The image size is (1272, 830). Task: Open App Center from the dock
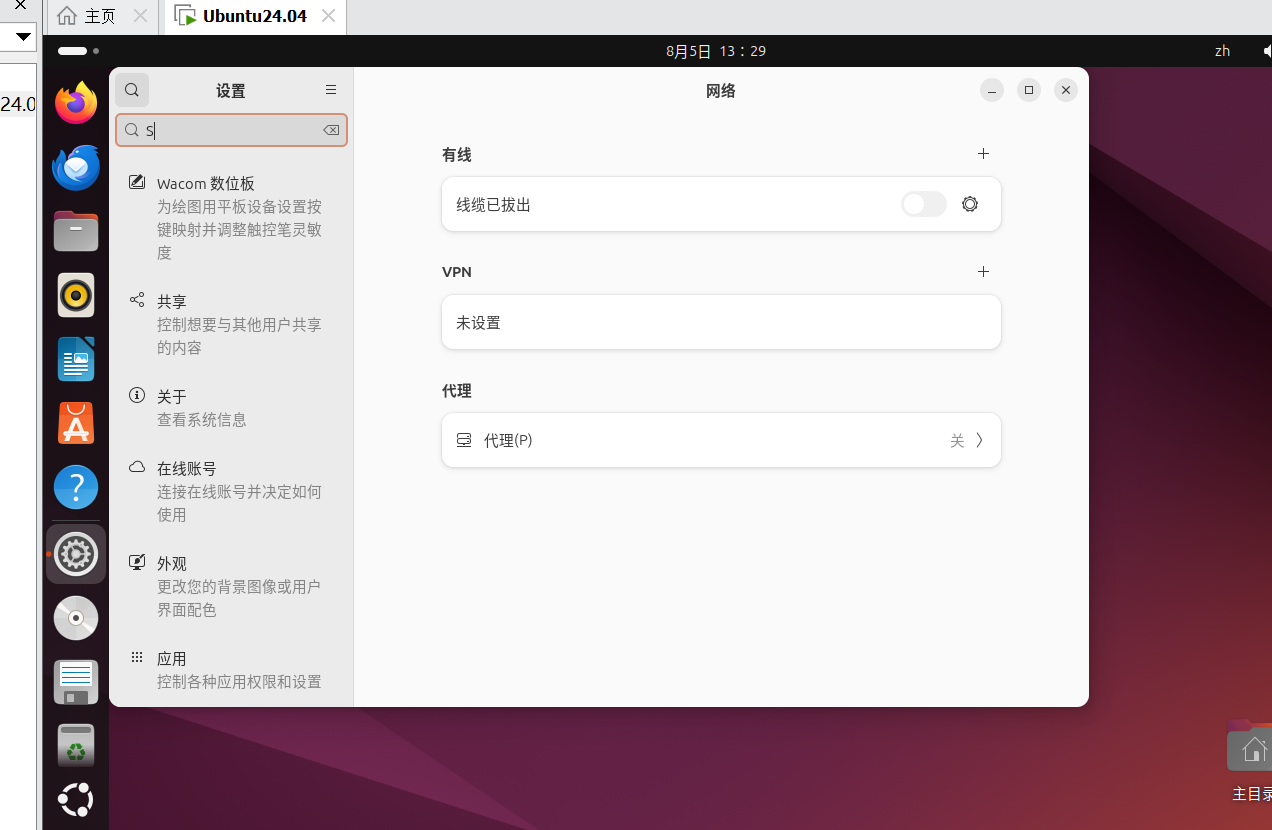tap(76, 424)
